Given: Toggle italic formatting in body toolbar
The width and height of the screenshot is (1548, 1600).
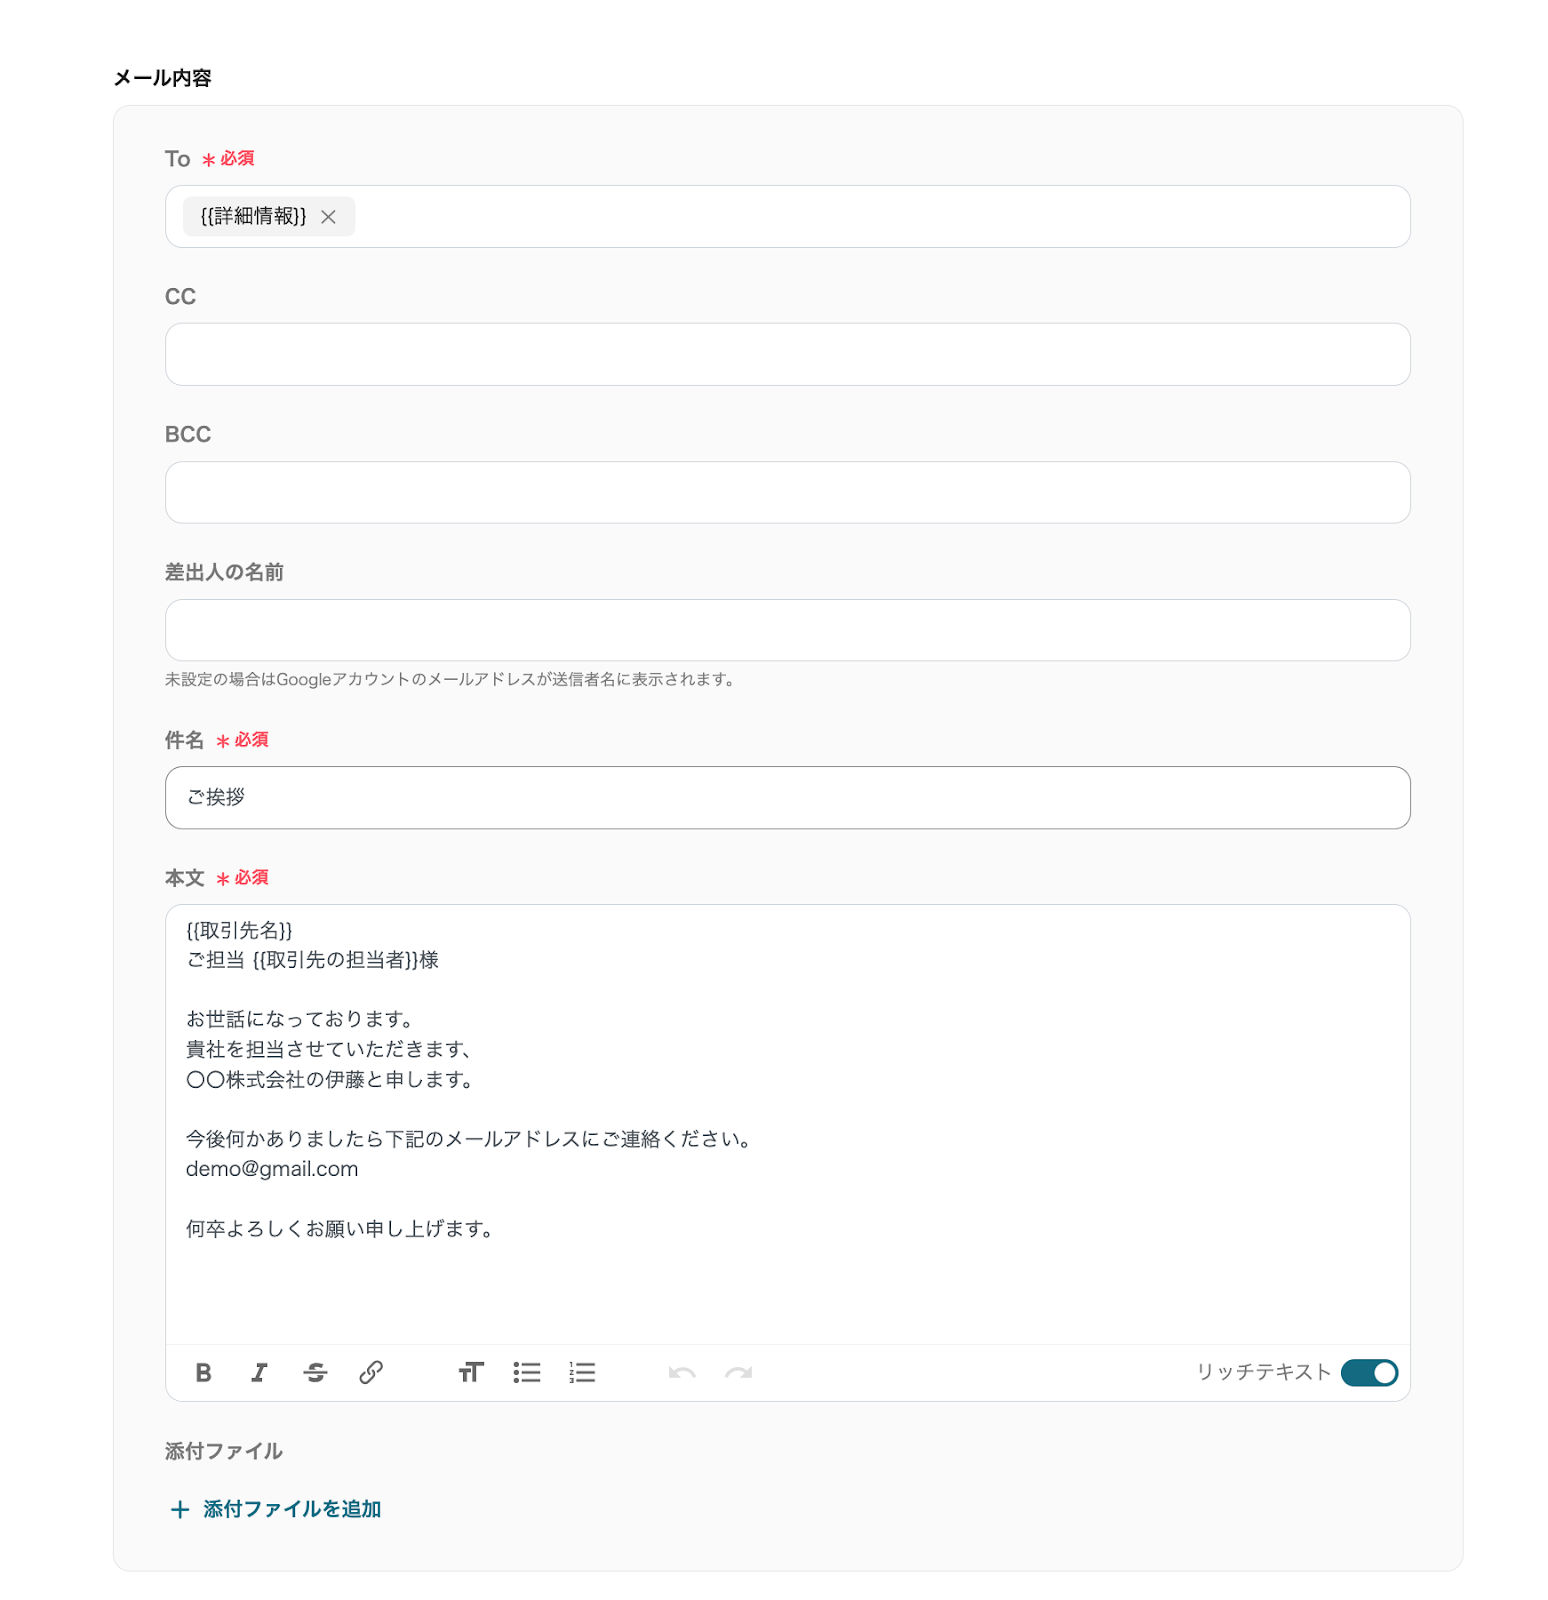Looking at the screenshot, I should coord(259,1373).
